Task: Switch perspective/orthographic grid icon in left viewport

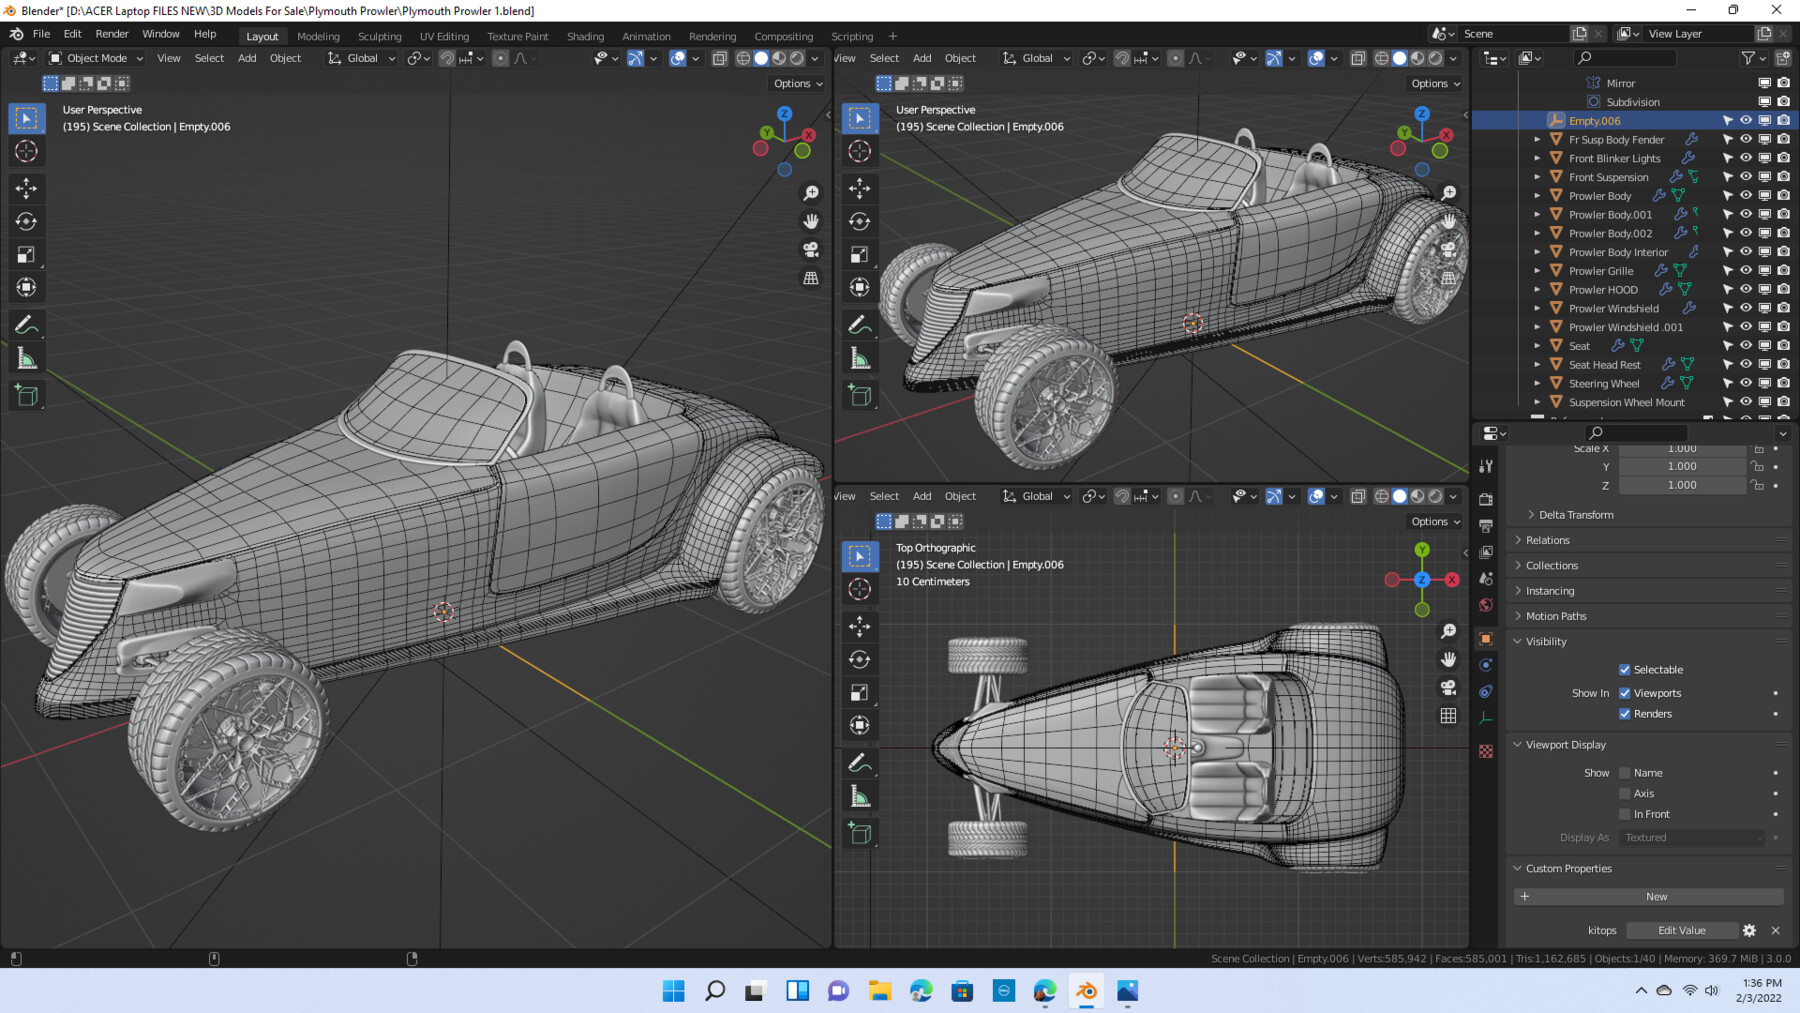Action: [811, 278]
